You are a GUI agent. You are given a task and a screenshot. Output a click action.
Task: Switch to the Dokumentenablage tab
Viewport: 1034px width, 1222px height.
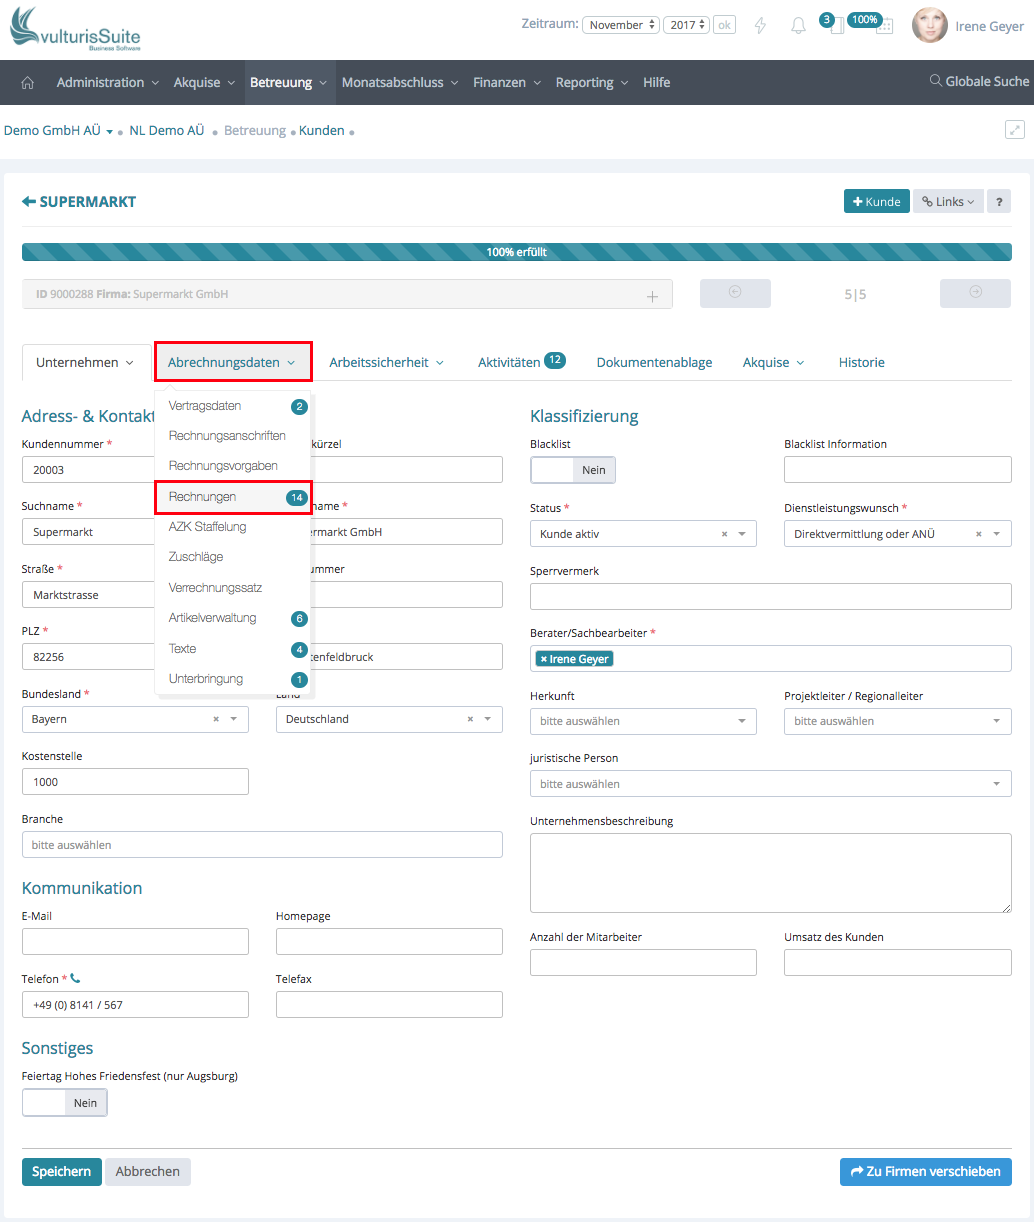click(654, 363)
